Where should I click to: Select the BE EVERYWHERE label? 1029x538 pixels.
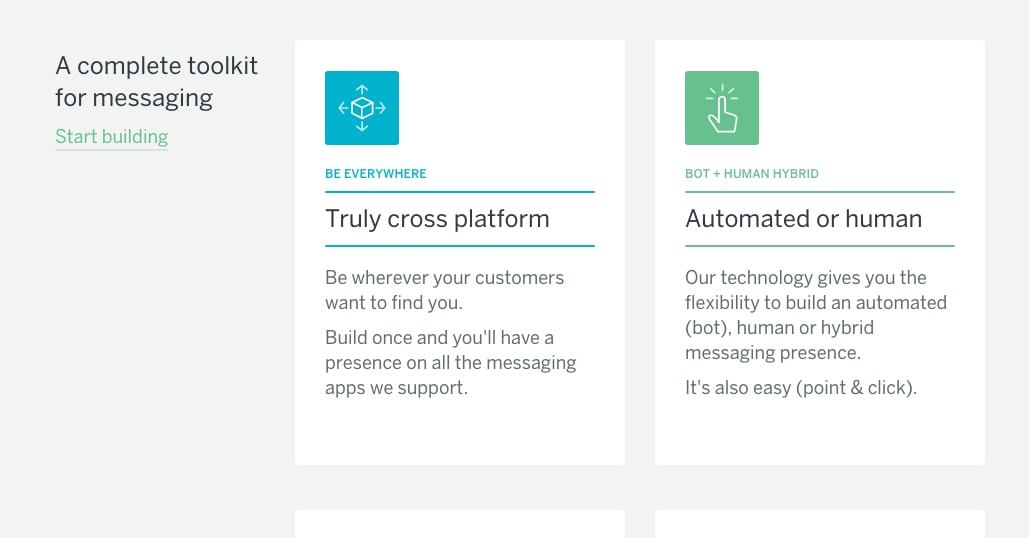376,174
